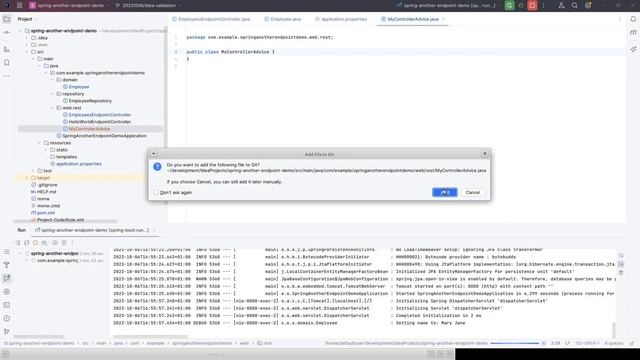Image resolution: width=640 pixels, height=360 pixels.
Task: Open the Project tool window icon
Action: point(7,19)
